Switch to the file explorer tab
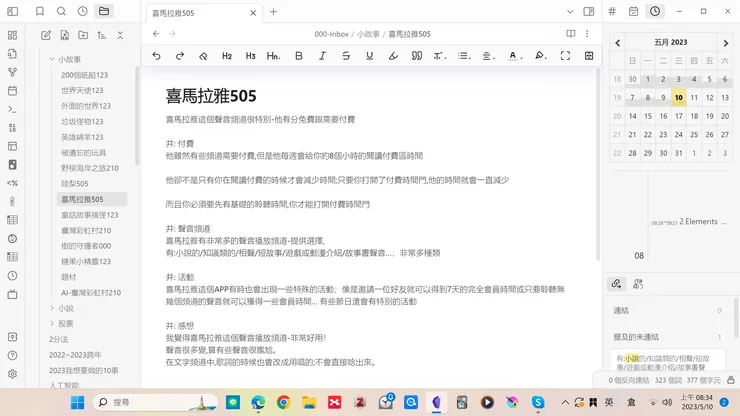Viewport: 740px width, 416px height. click(104, 11)
